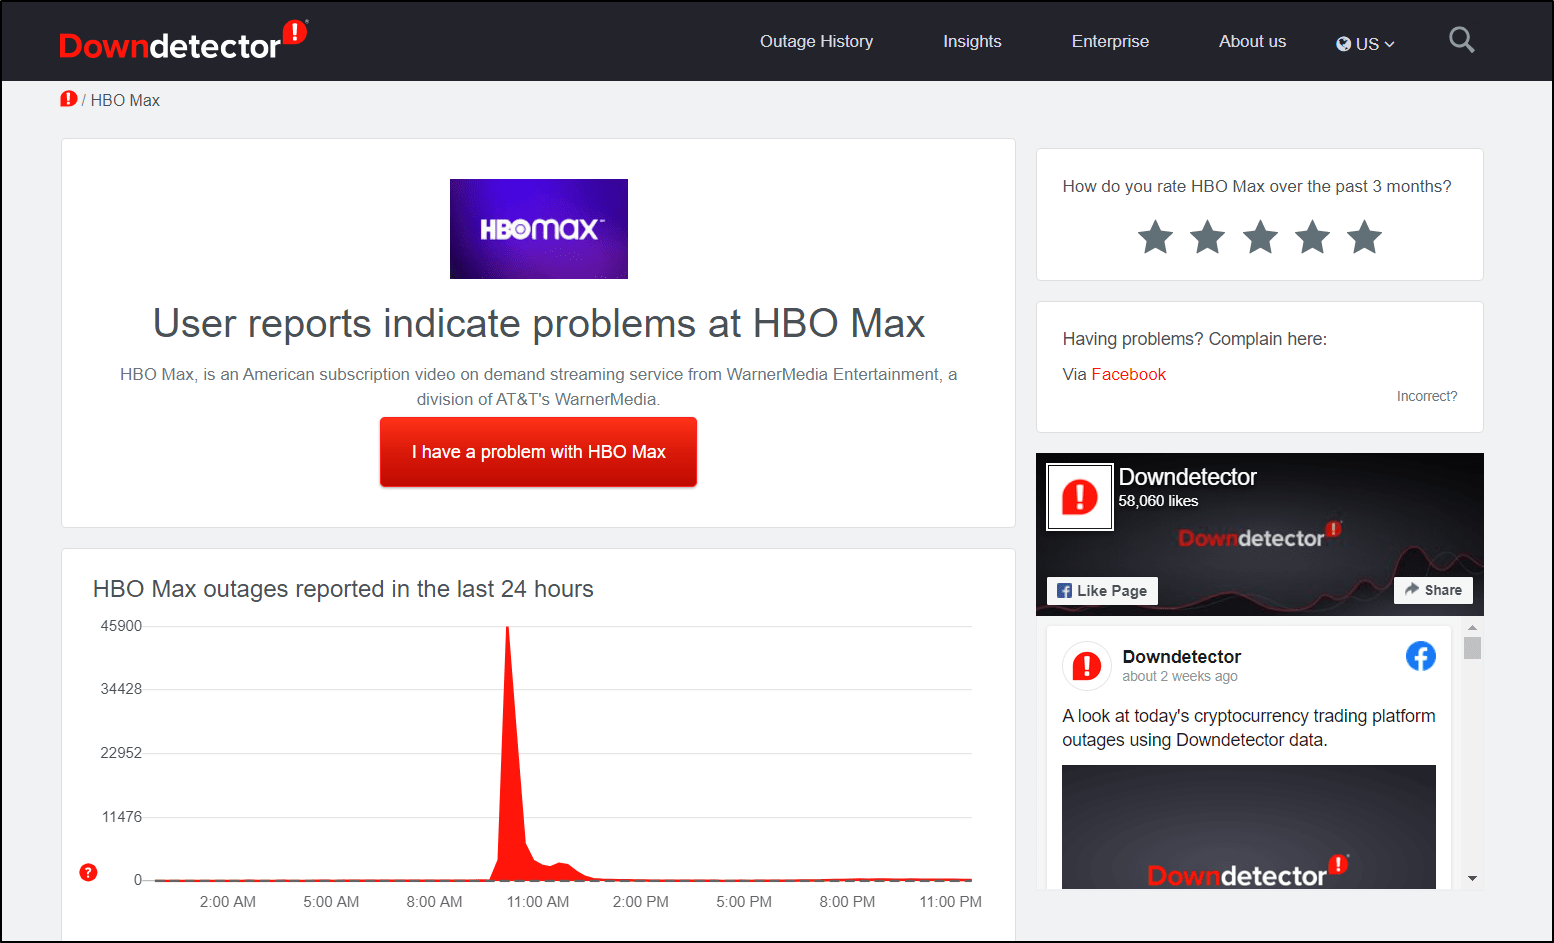Rate HBO Max five stars
This screenshot has width=1554, height=943.
pos(1364,238)
